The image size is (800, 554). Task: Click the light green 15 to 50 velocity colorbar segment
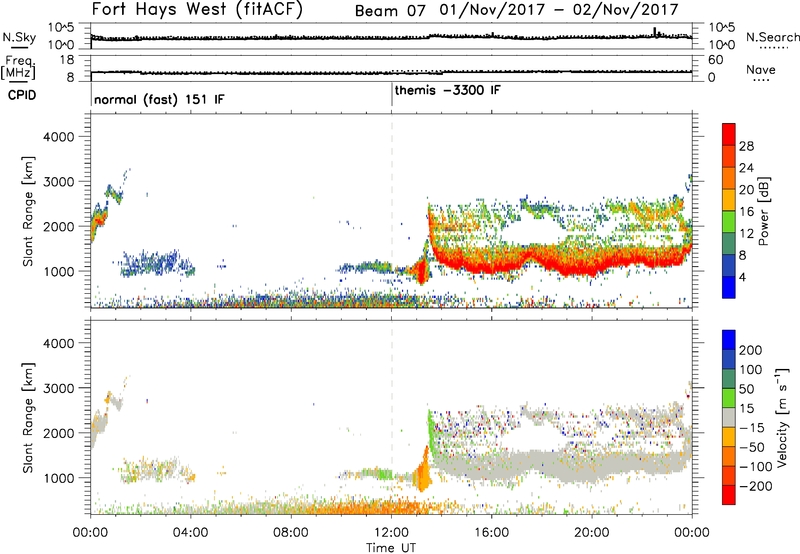(x=729, y=398)
